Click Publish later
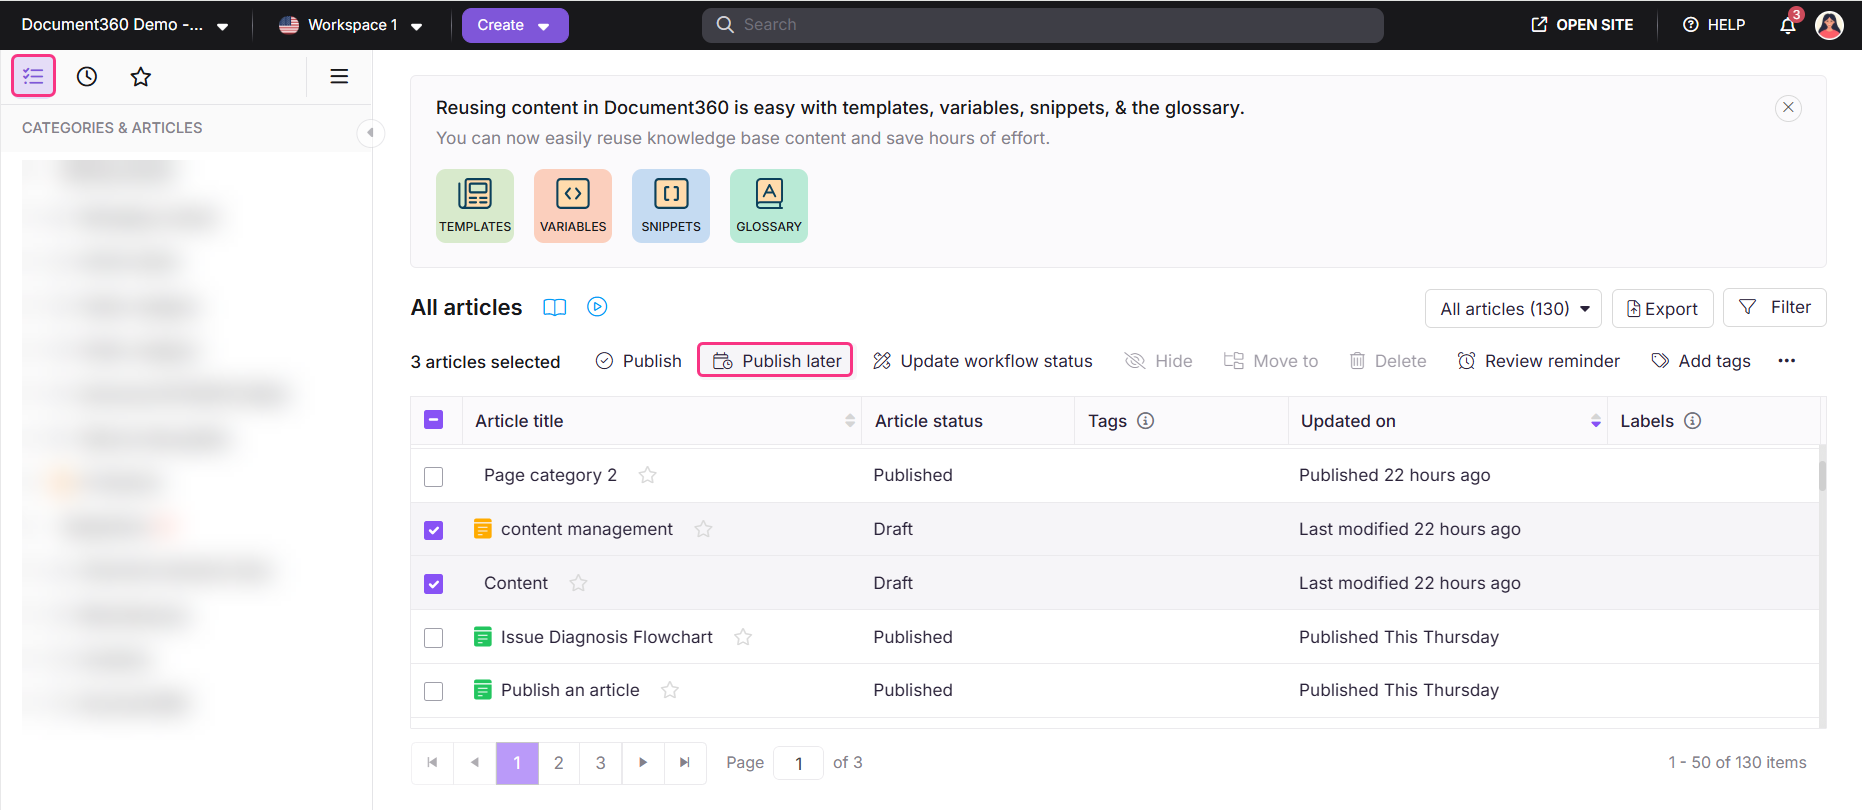The width and height of the screenshot is (1862, 810). [x=775, y=361]
